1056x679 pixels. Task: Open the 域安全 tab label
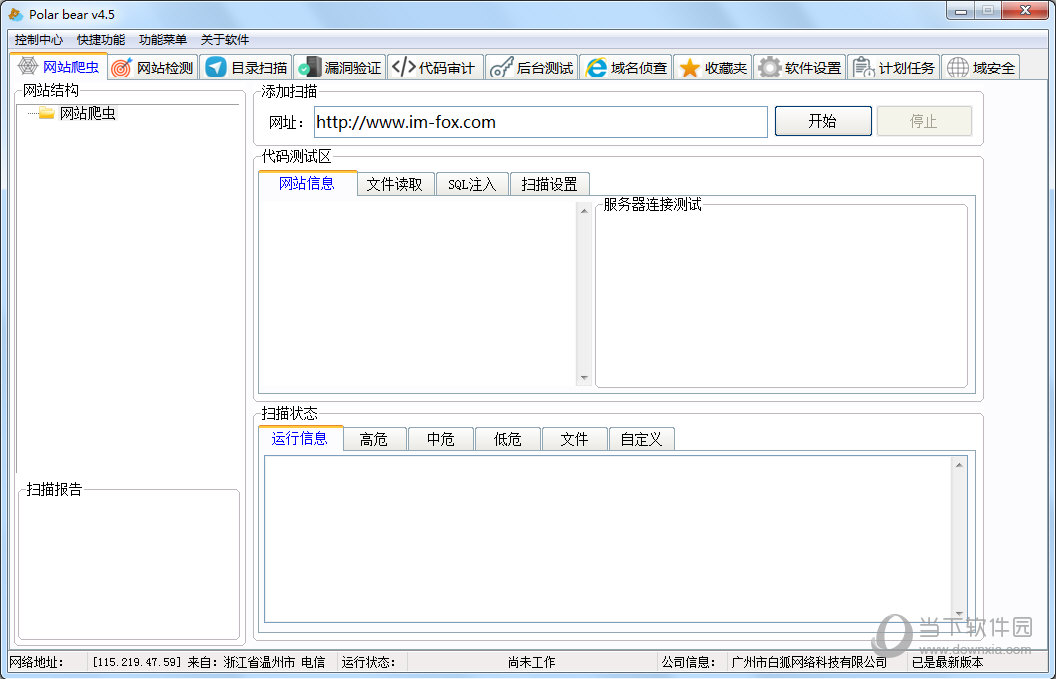point(994,68)
